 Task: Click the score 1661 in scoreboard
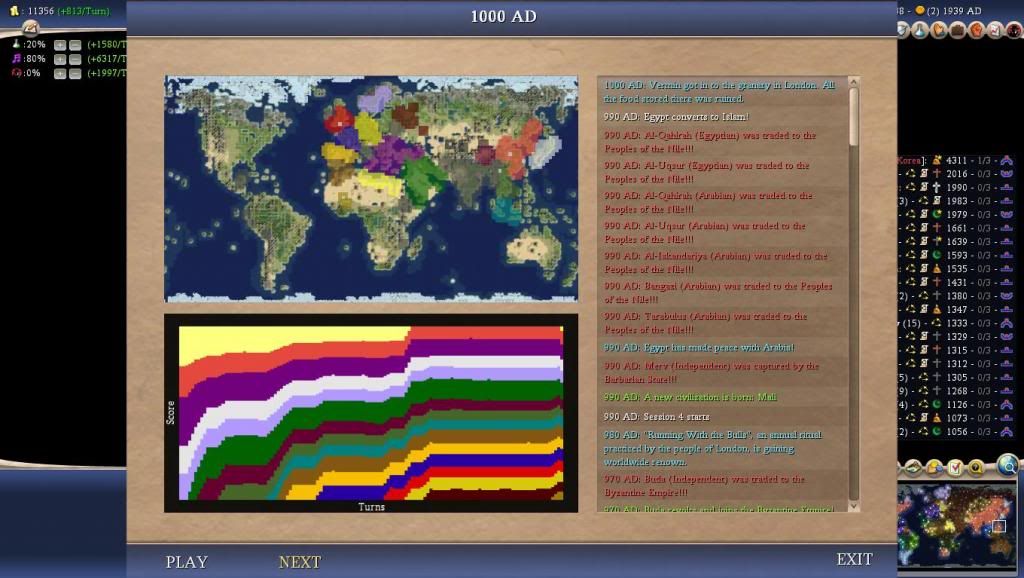coord(956,228)
